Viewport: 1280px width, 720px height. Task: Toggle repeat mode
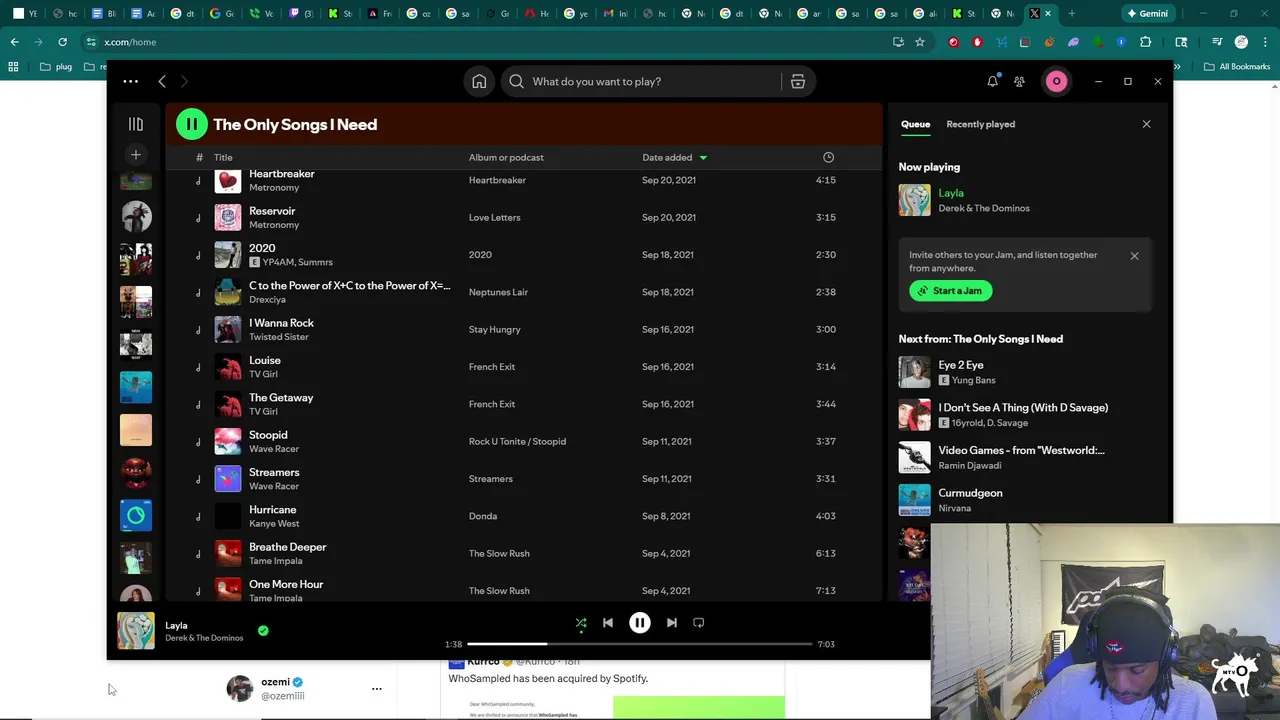pyautogui.click(x=699, y=623)
